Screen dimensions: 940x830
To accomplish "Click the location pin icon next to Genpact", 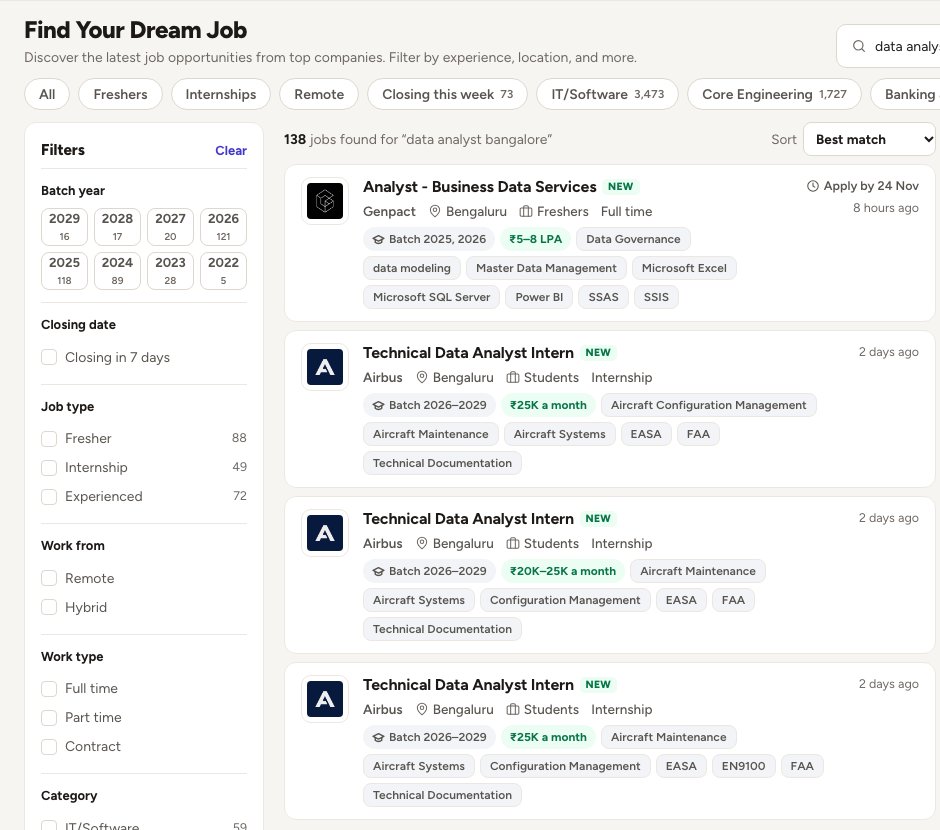I will point(435,212).
